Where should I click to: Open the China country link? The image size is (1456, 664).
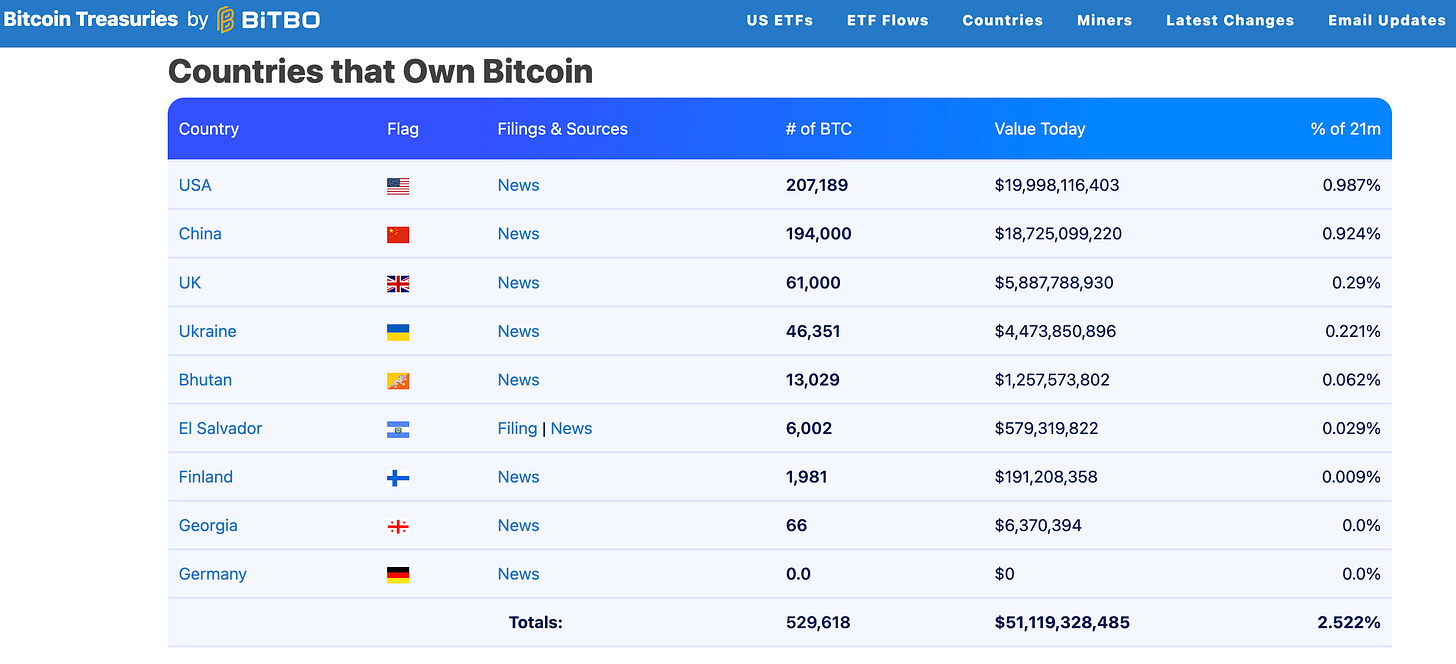(x=200, y=233)
